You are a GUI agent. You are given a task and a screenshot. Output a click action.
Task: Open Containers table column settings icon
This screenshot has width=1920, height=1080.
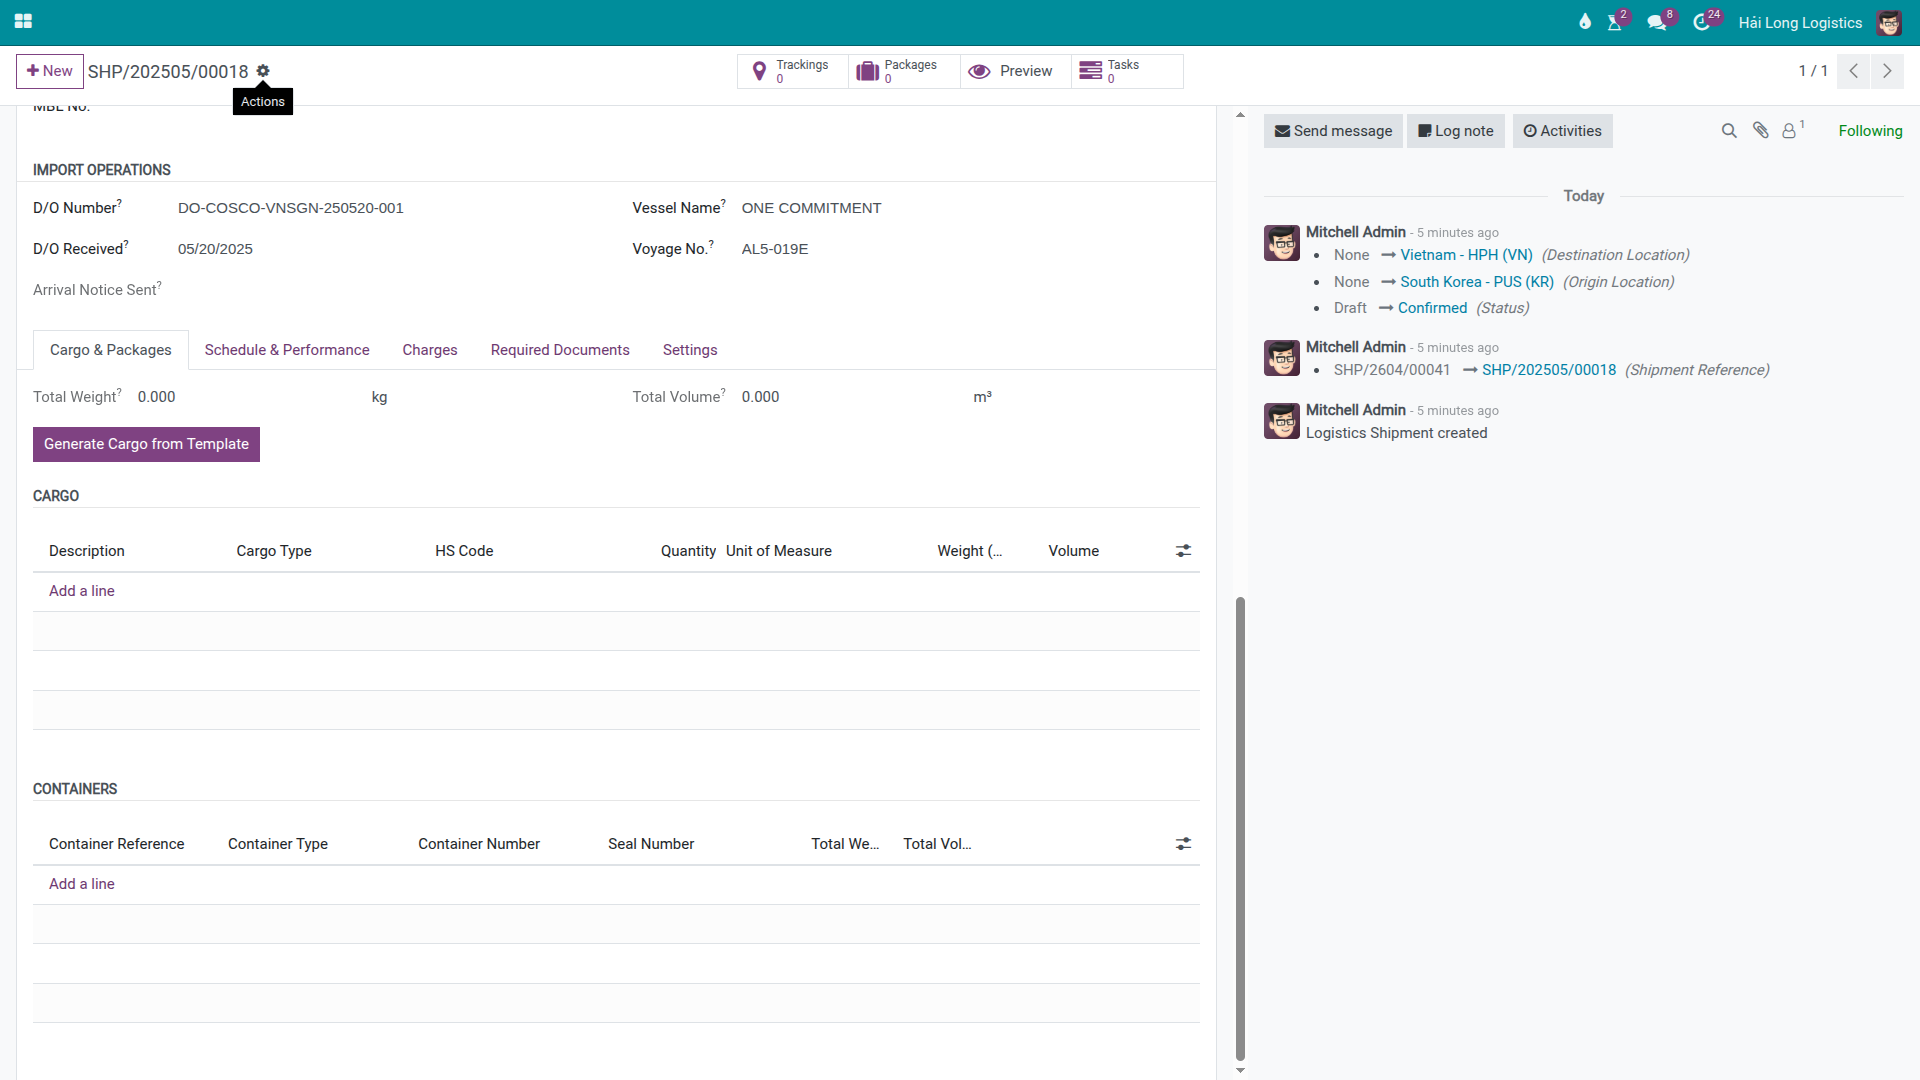(x=1183, y=844)
